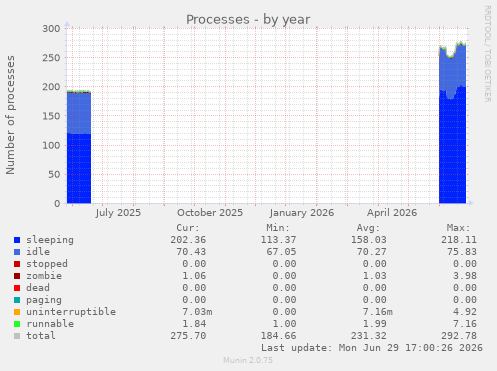Click the bar of 2026 data on the right side of the graph
Viewport: 497px width, 371px height.
coord(453,123)
